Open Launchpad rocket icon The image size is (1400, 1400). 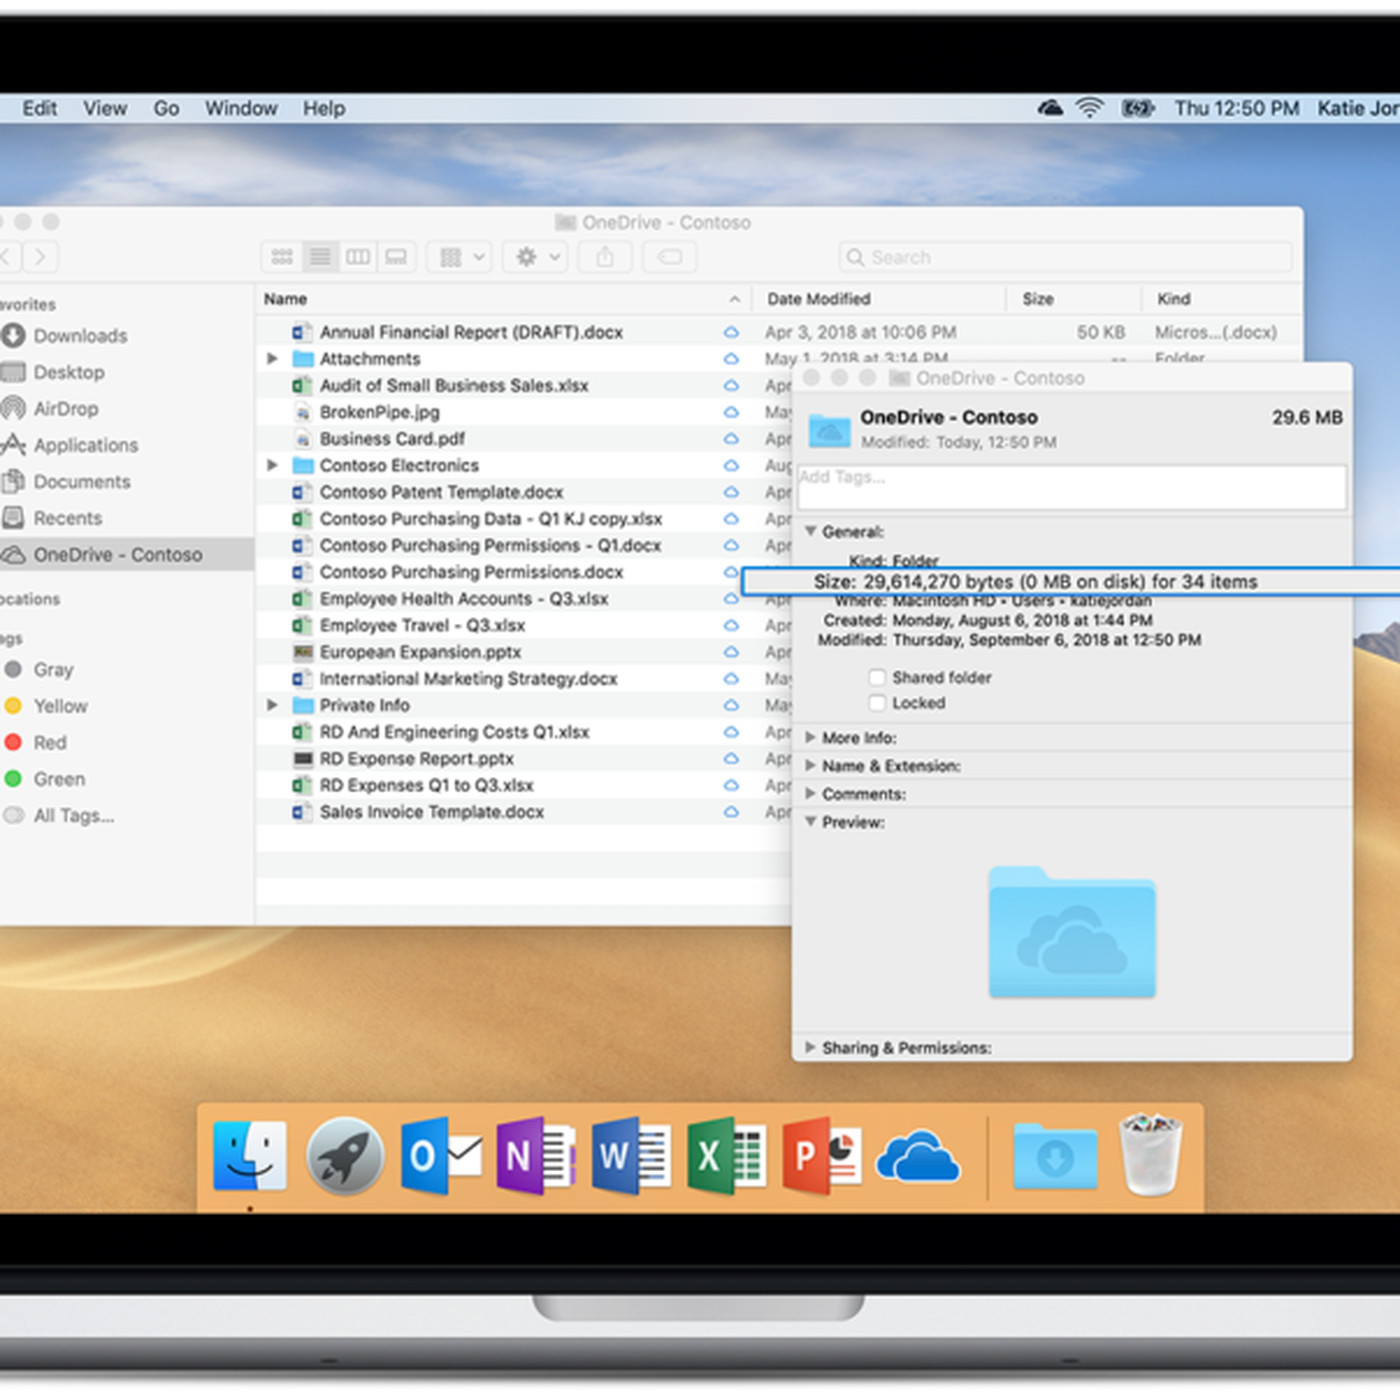click(x=345, y=1156)
